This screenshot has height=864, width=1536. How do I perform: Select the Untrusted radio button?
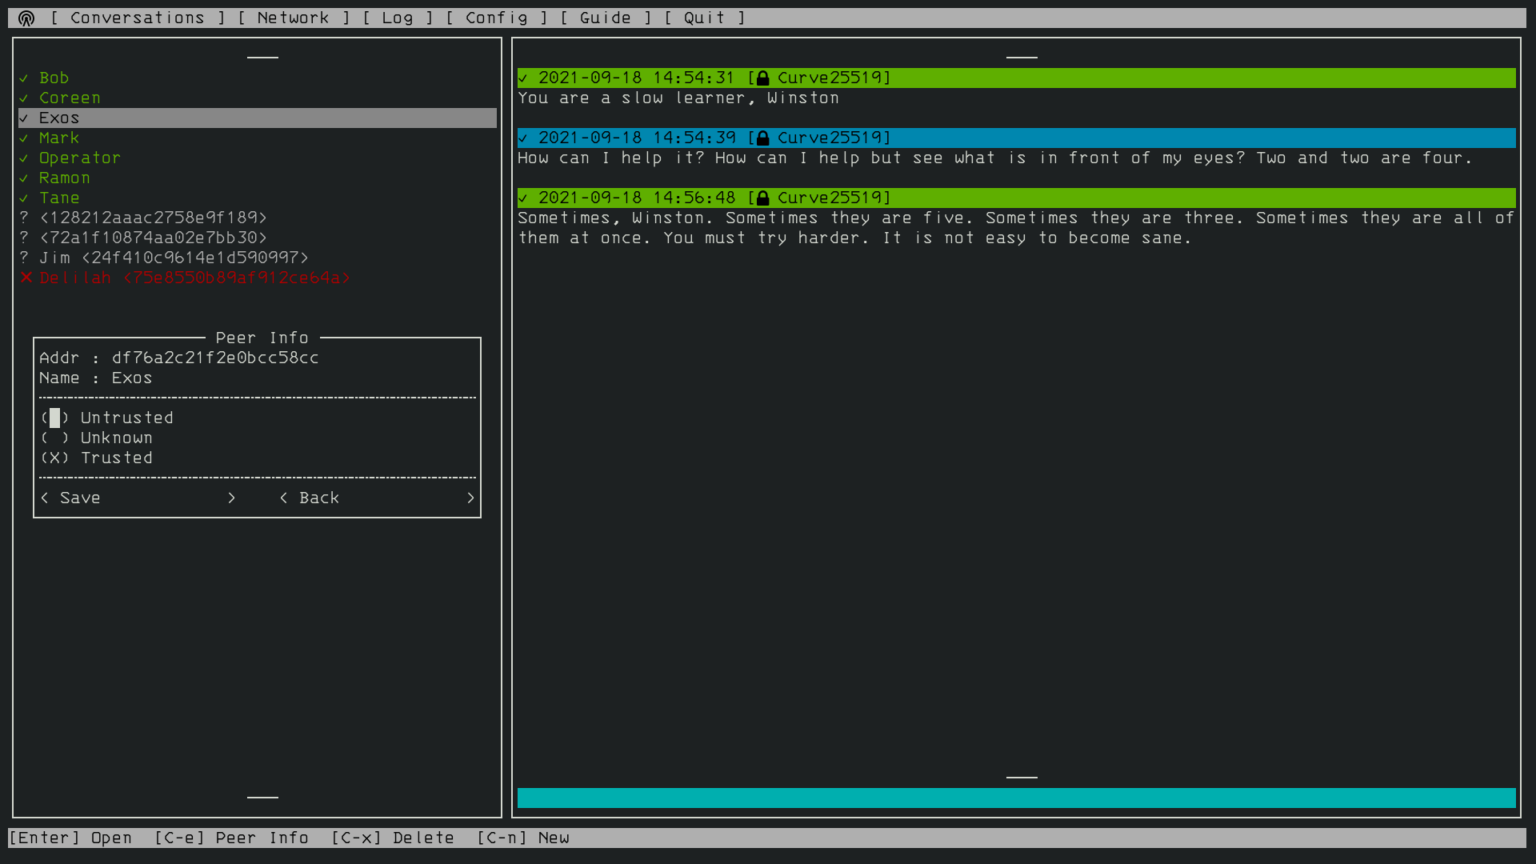pyautogui.click(x=55, y=417)
